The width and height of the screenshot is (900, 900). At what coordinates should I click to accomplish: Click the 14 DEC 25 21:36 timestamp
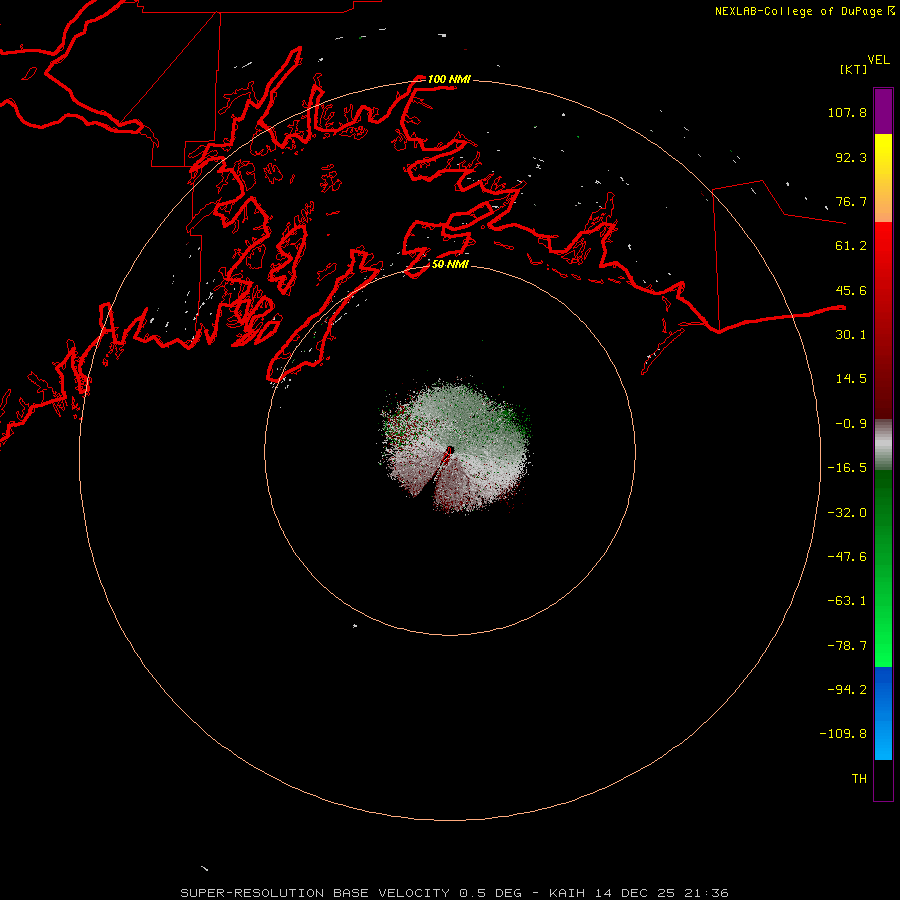pyautogui.click(x=662, y=893)
